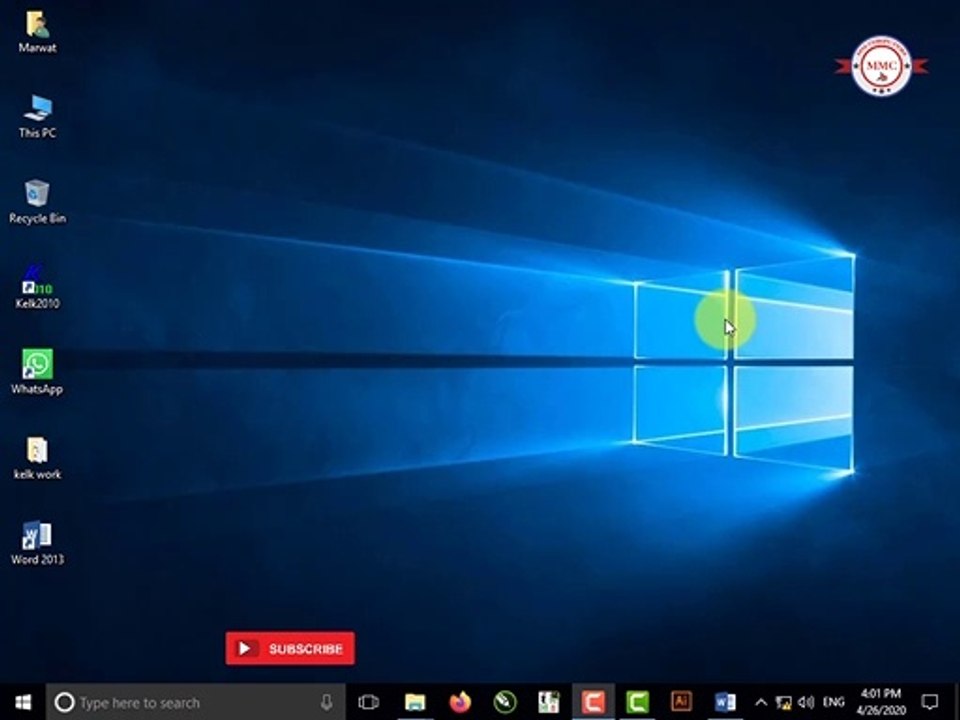The height and width of the screenshot is (720, 960).
Task: Open the green round pen-icon app on taskbar
Action: pos(504,702)
